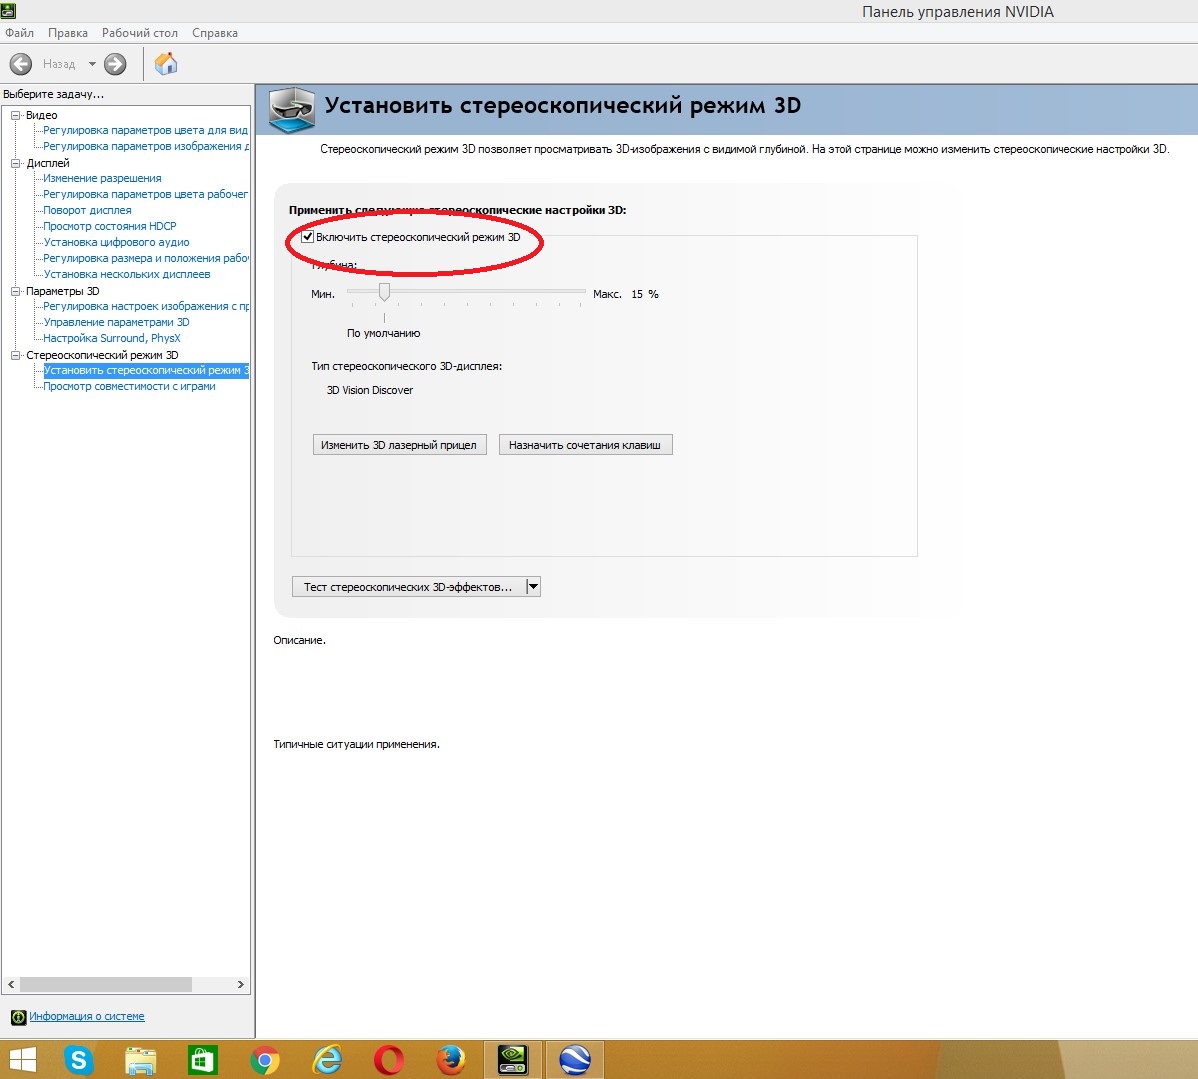Screen dimensions: 1198x1079
Task: Open Opera browser from taskbar
Action: (x=389, y=1059)
